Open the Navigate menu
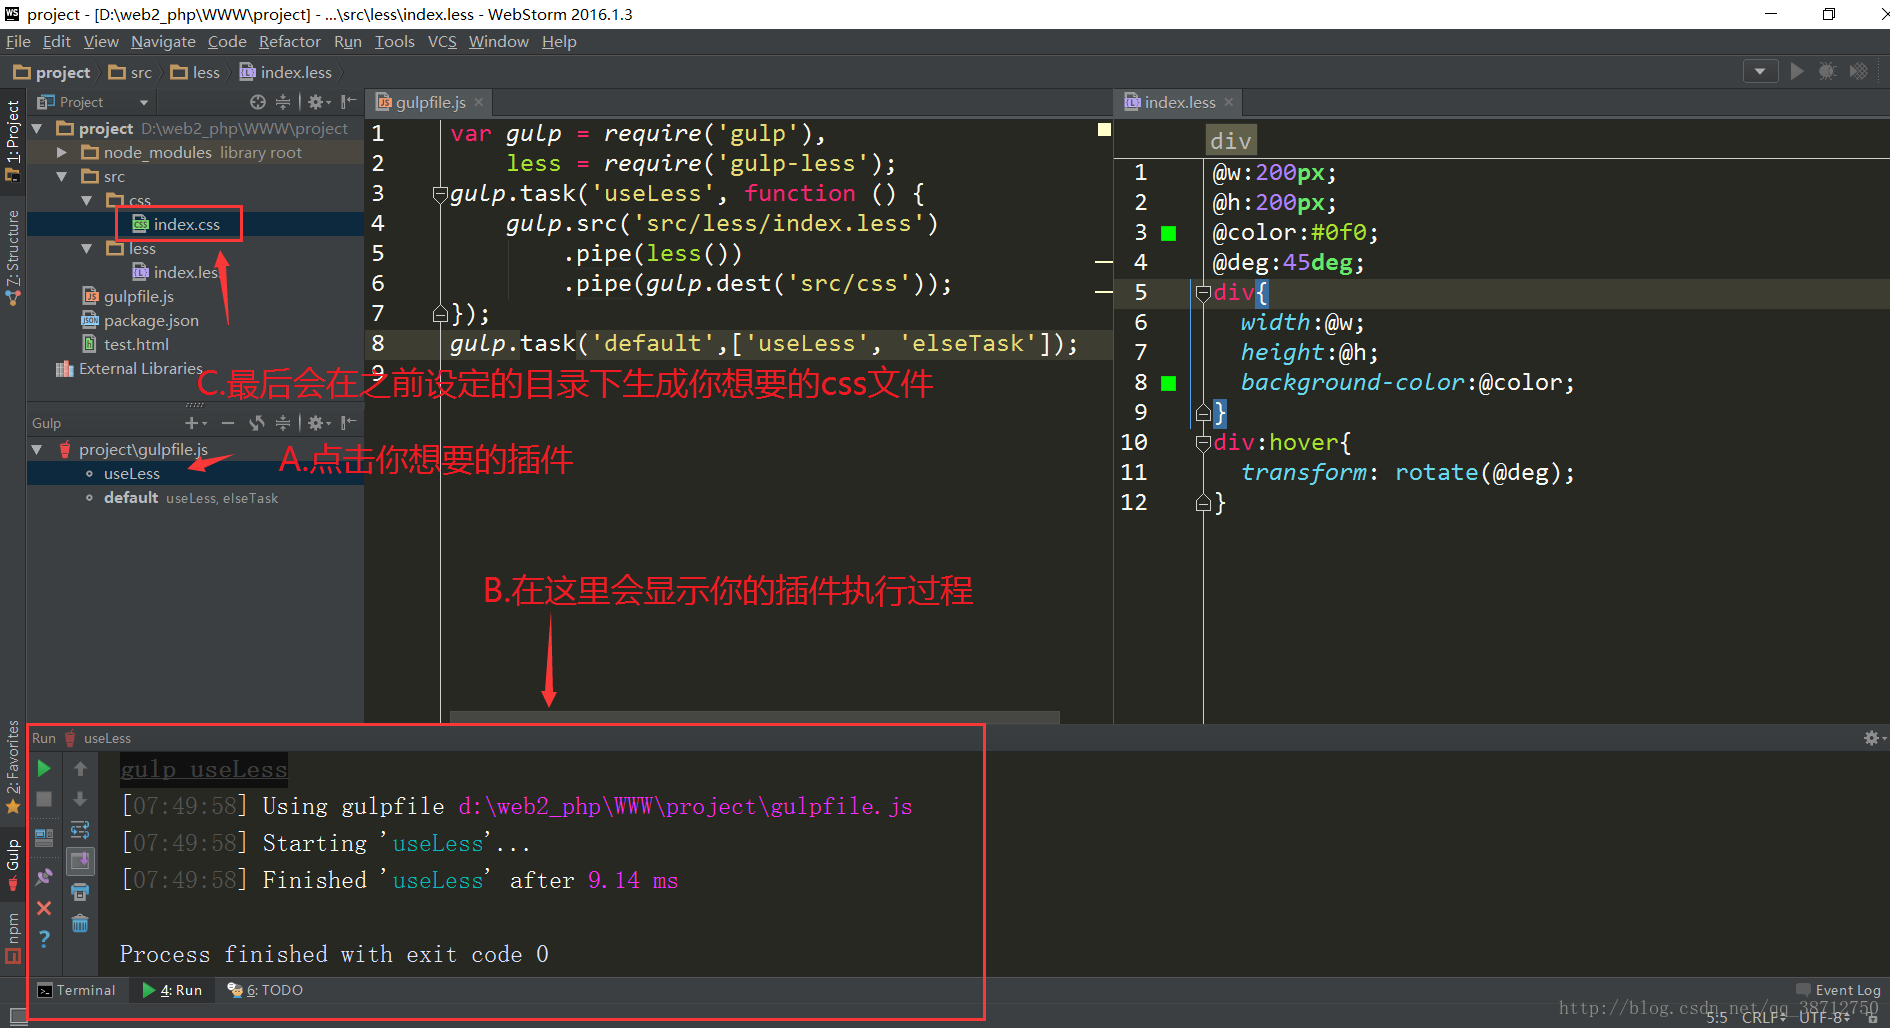 [x=163, y=42]
